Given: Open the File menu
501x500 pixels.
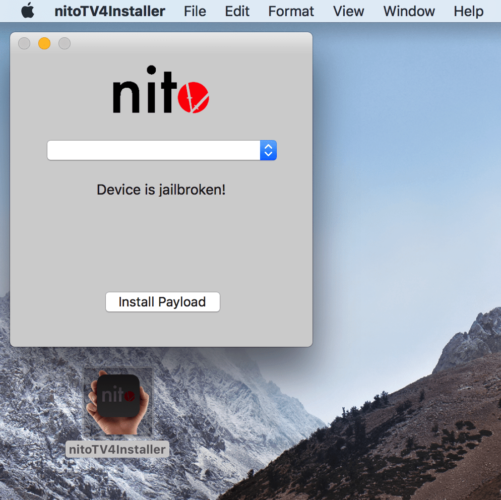Looking at the screenshot, I should pos(195,11).
